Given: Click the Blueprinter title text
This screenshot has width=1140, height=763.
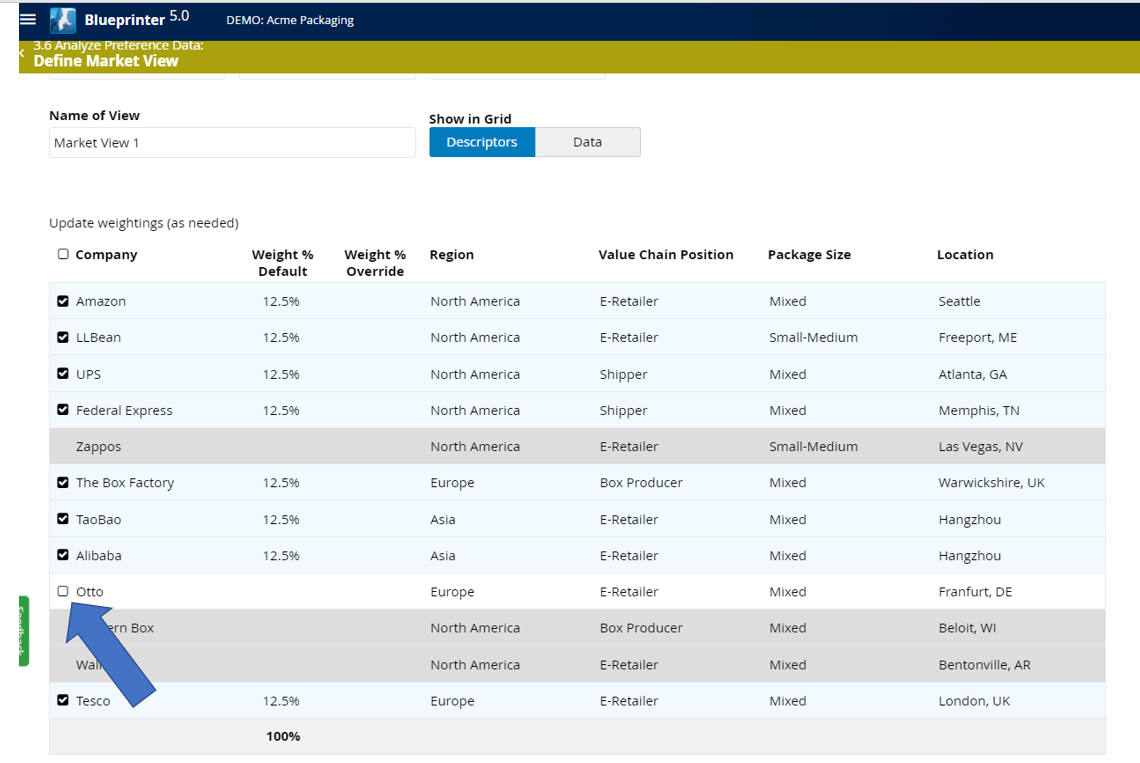Looking at the screenshot, I should 125,20.
